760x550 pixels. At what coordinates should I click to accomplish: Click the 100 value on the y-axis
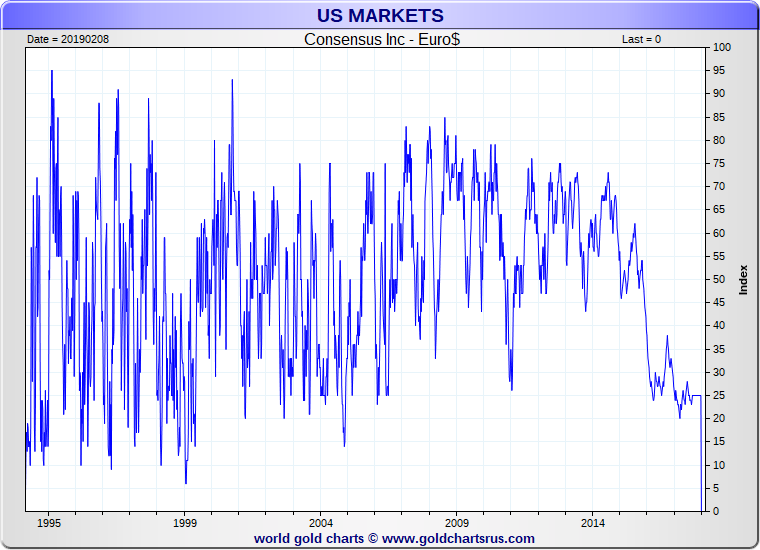(722, 47)
